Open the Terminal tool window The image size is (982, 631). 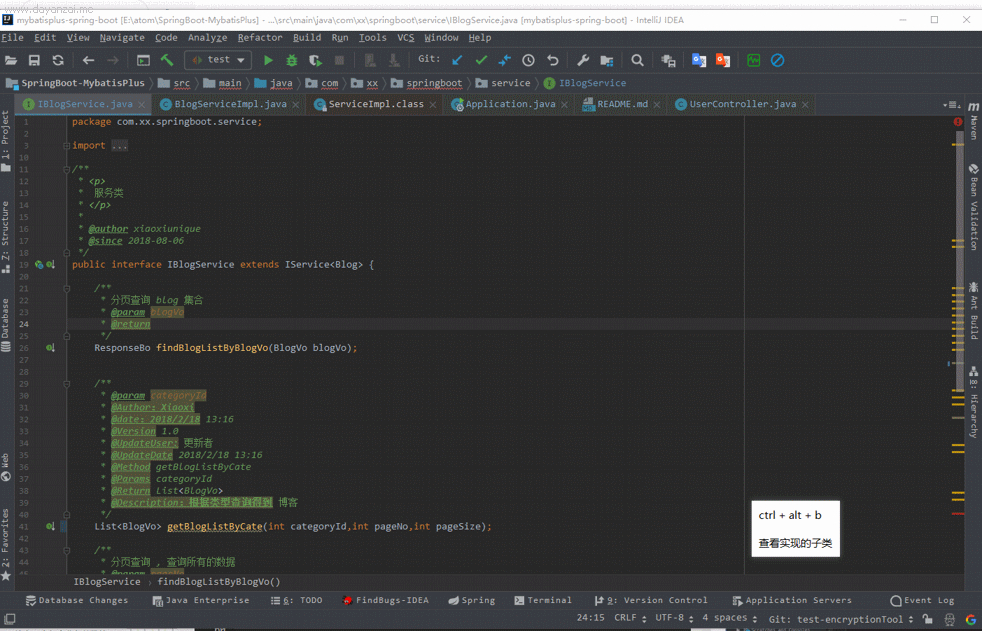pyautogui.click(x=542, y=600)
